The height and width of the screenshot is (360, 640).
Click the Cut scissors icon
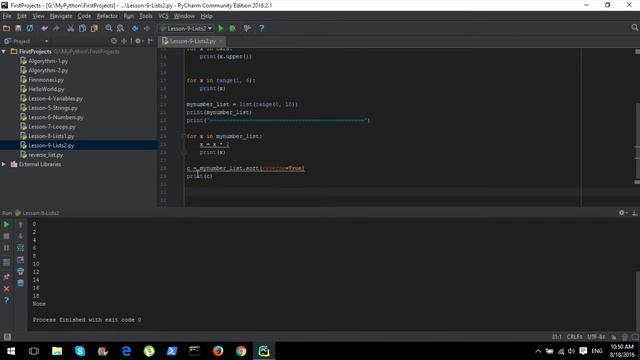[x=71, y=28]
